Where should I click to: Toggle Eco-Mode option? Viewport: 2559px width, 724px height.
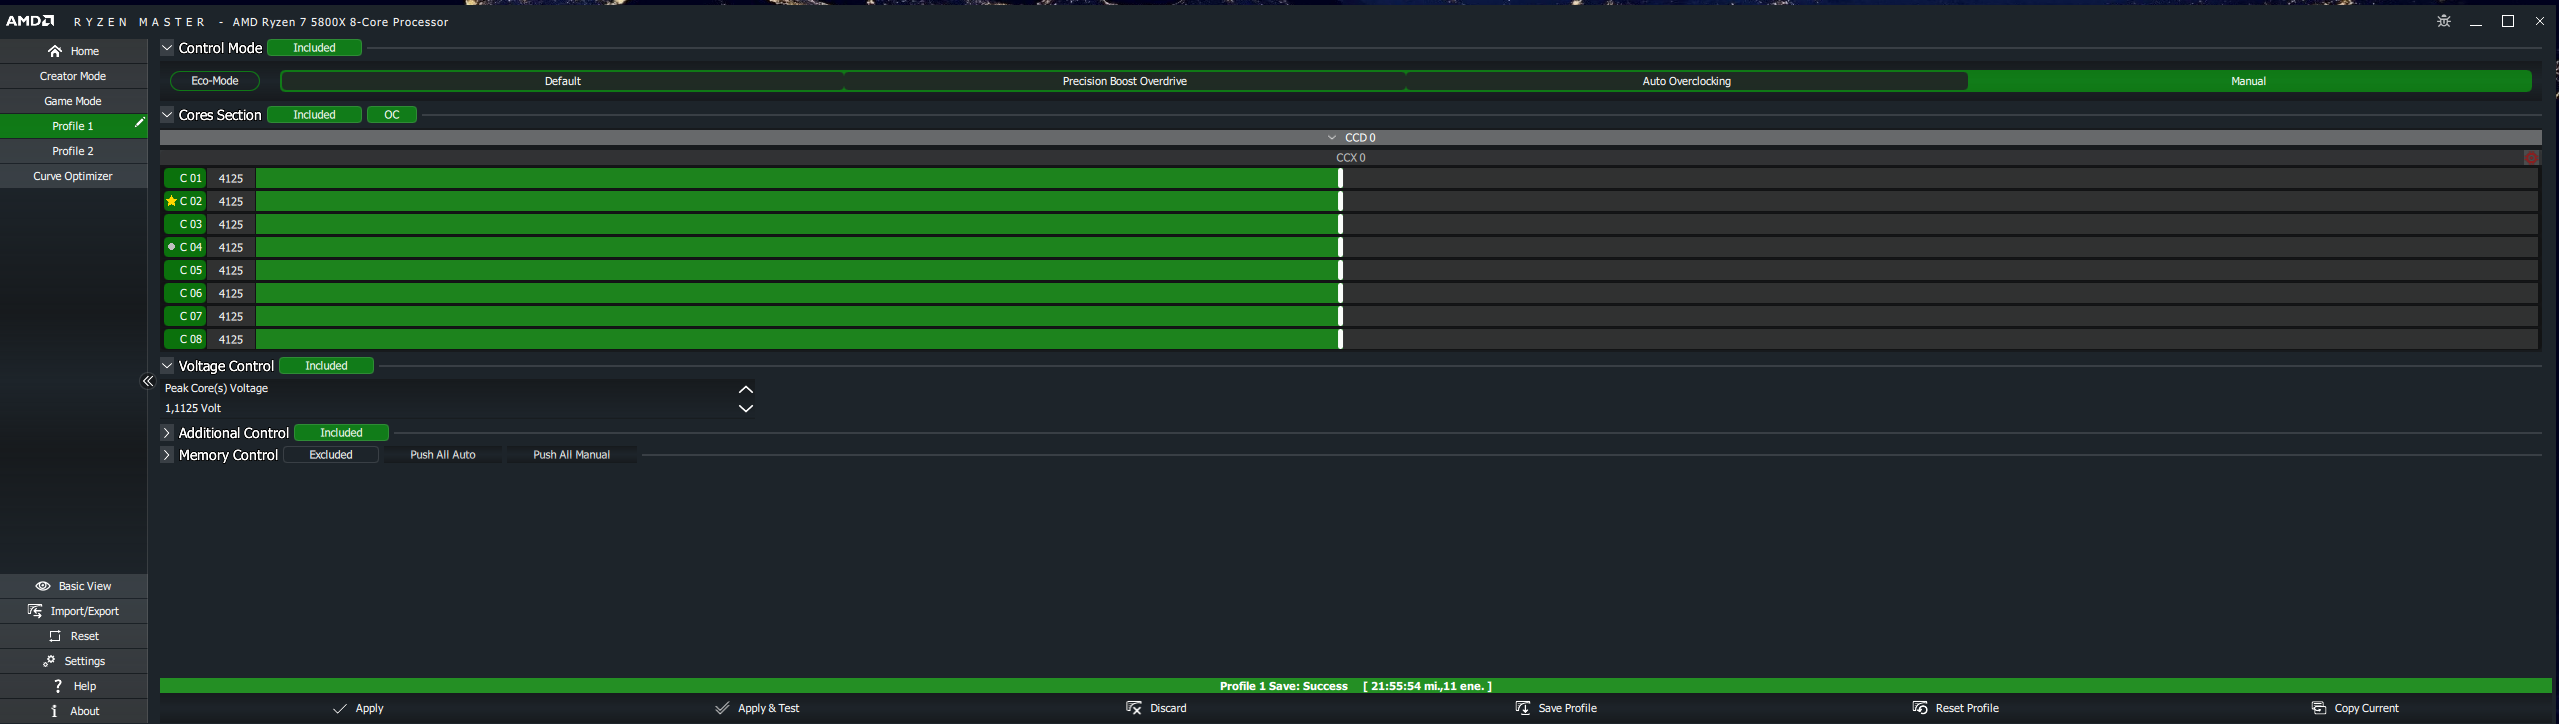coord(215,81)
